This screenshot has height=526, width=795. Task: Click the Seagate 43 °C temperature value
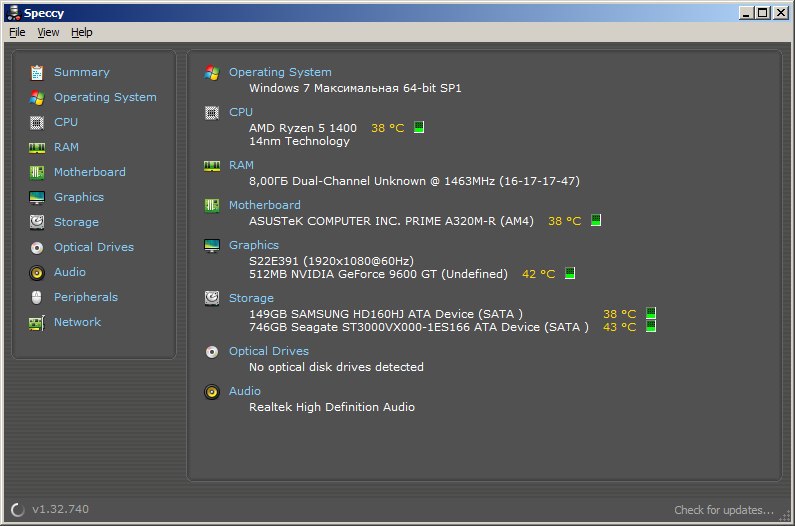pos(619,327)
